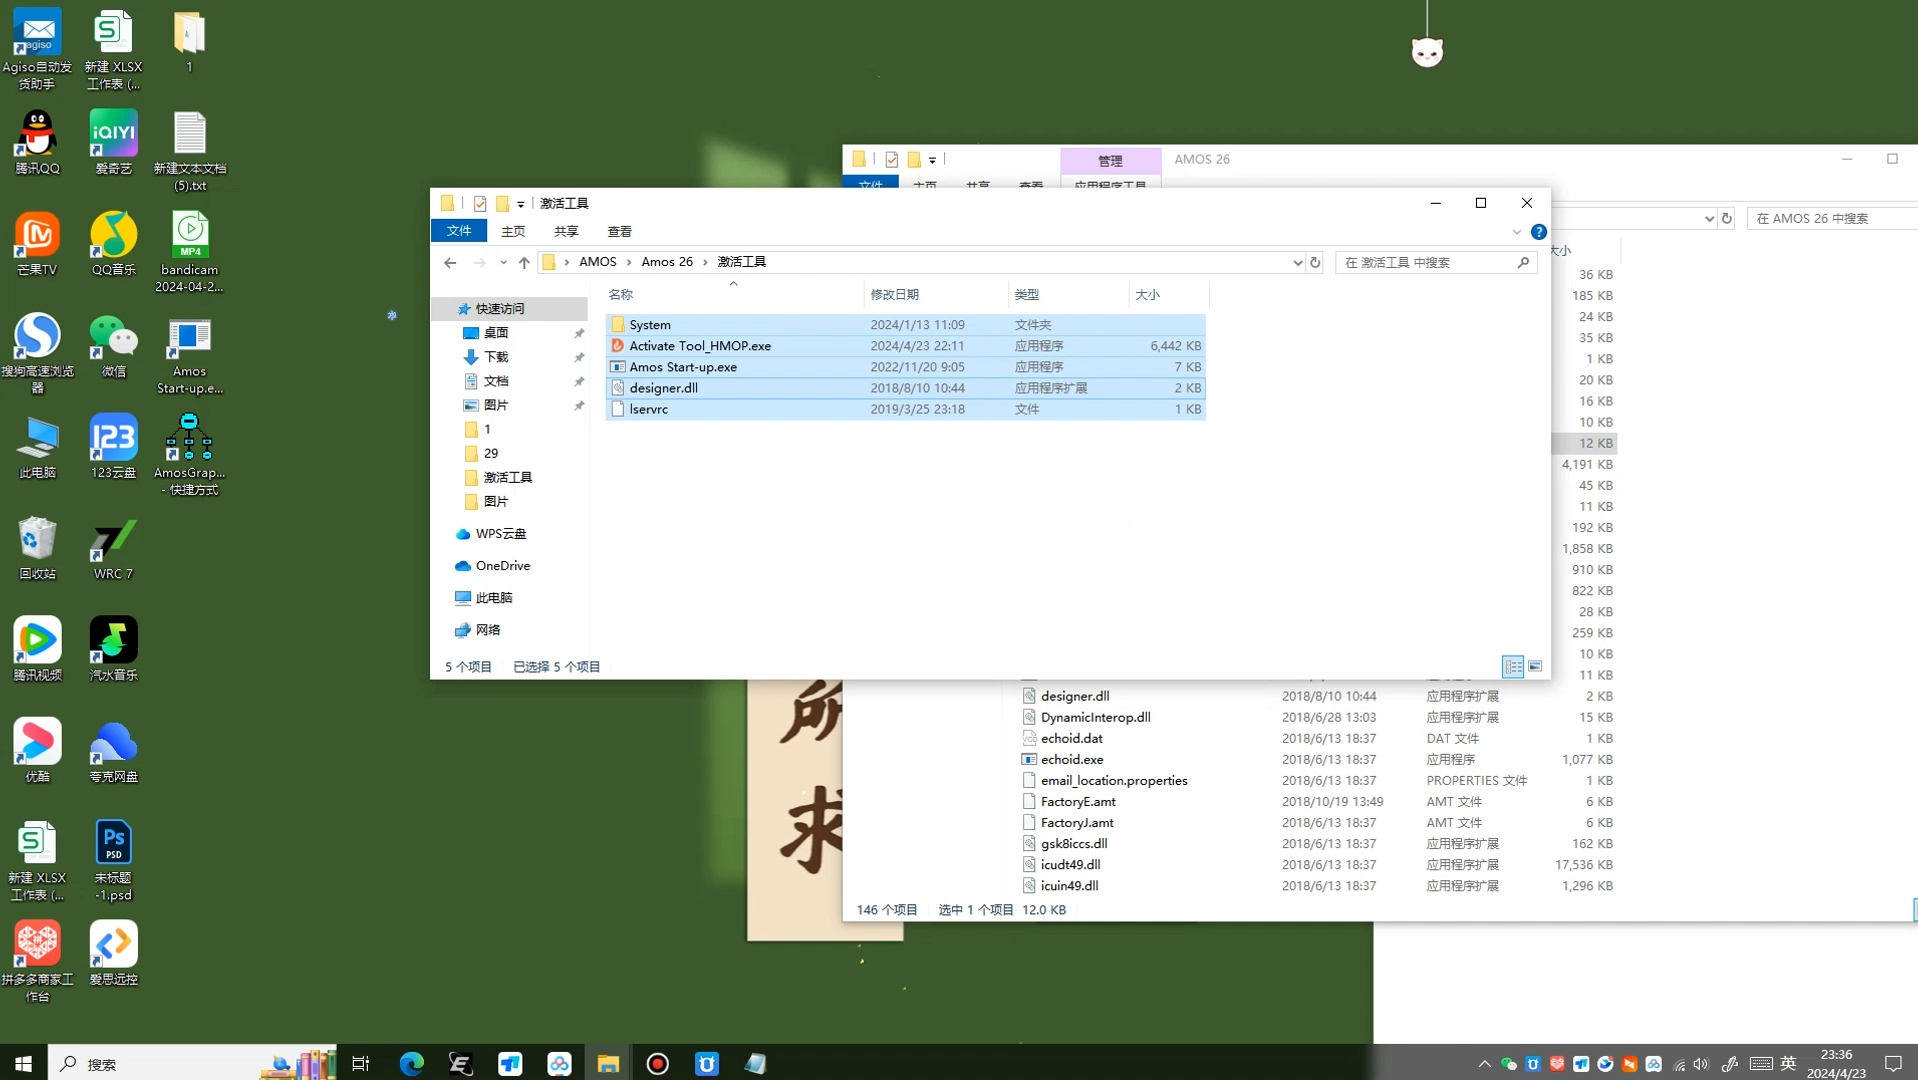The image size is (1918, 1080).
Task: Expand the ribbon with the chevron
Action: tap(1517, 231)
